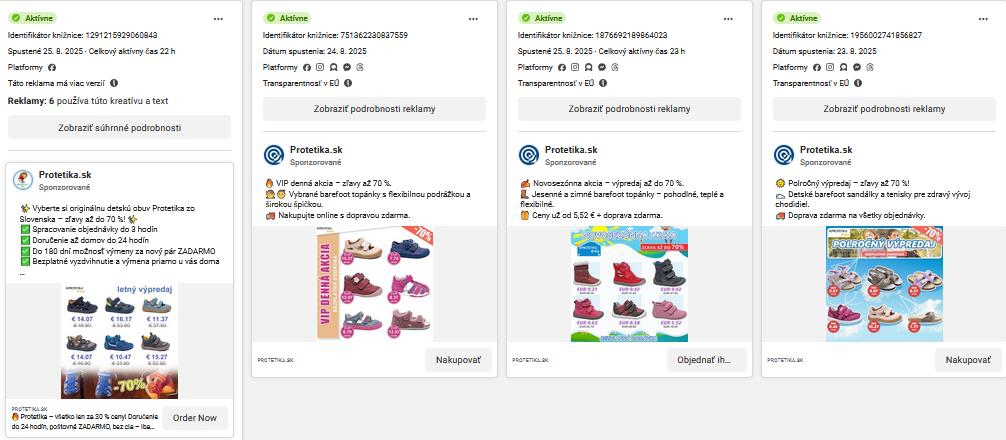Viewport: 1006px width, 440px height.
Task: Open three-dot menu on the VIP denná akcia card
Action: click(x=474, y=18)
